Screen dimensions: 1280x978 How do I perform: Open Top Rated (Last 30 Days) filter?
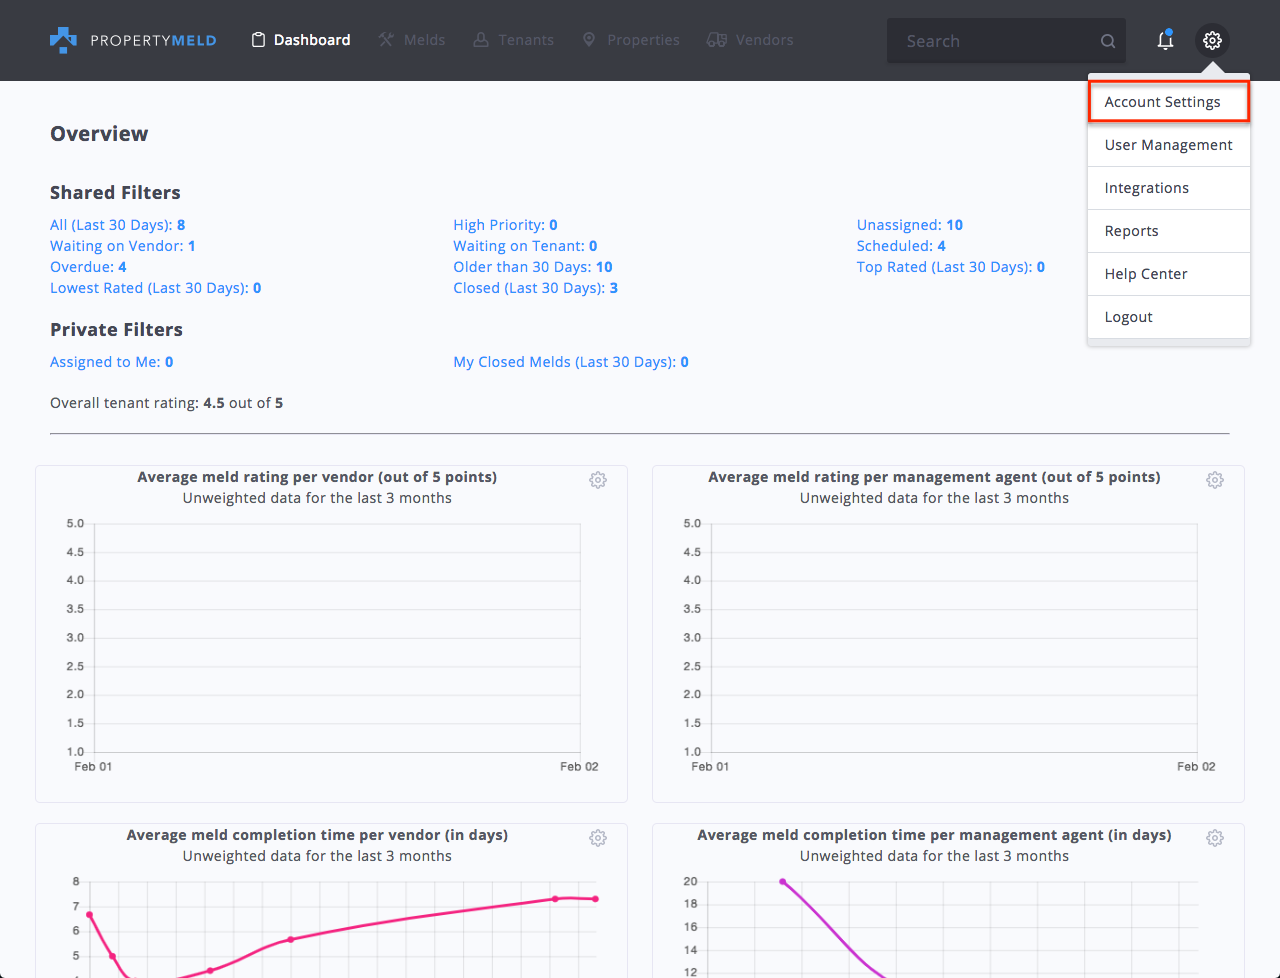[951, 267]
